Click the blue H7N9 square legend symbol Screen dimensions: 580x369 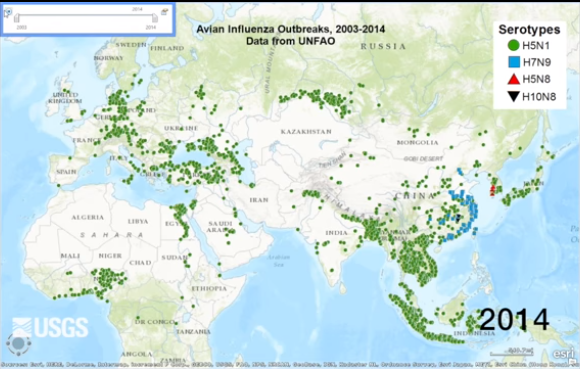514,62
